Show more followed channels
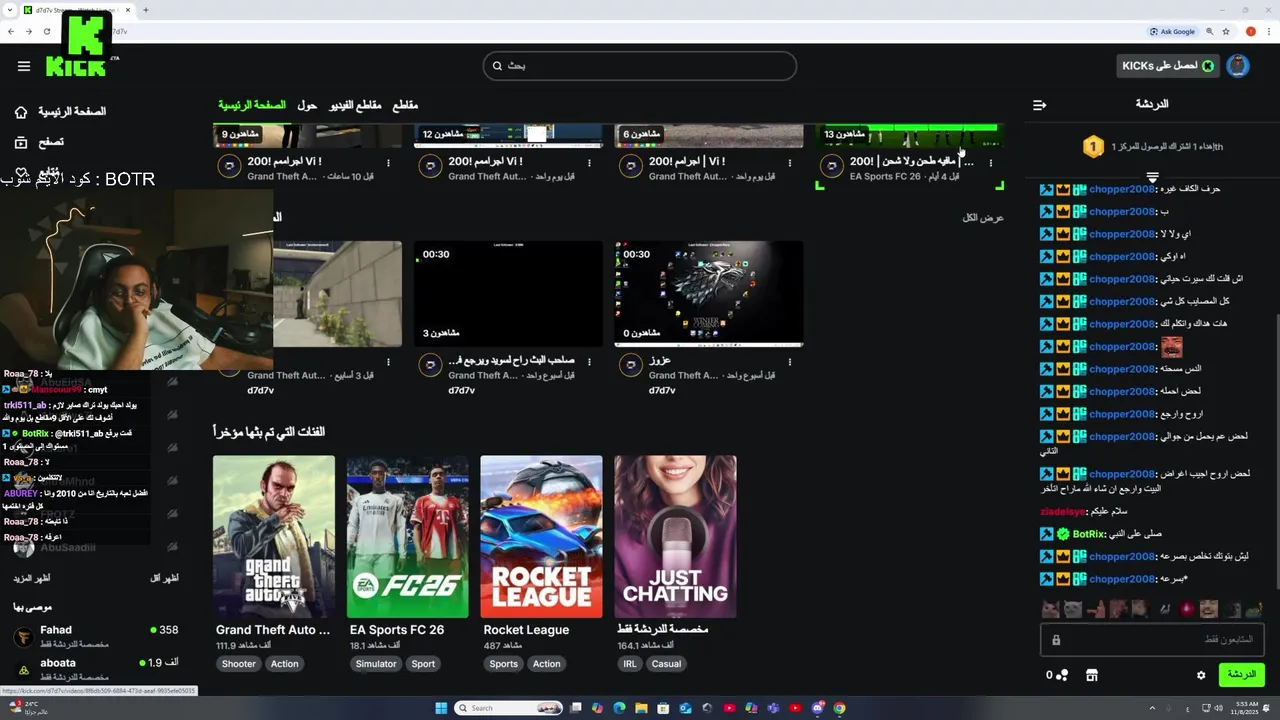Screen dimensions: 1280x720 click(x=32, y=579)
